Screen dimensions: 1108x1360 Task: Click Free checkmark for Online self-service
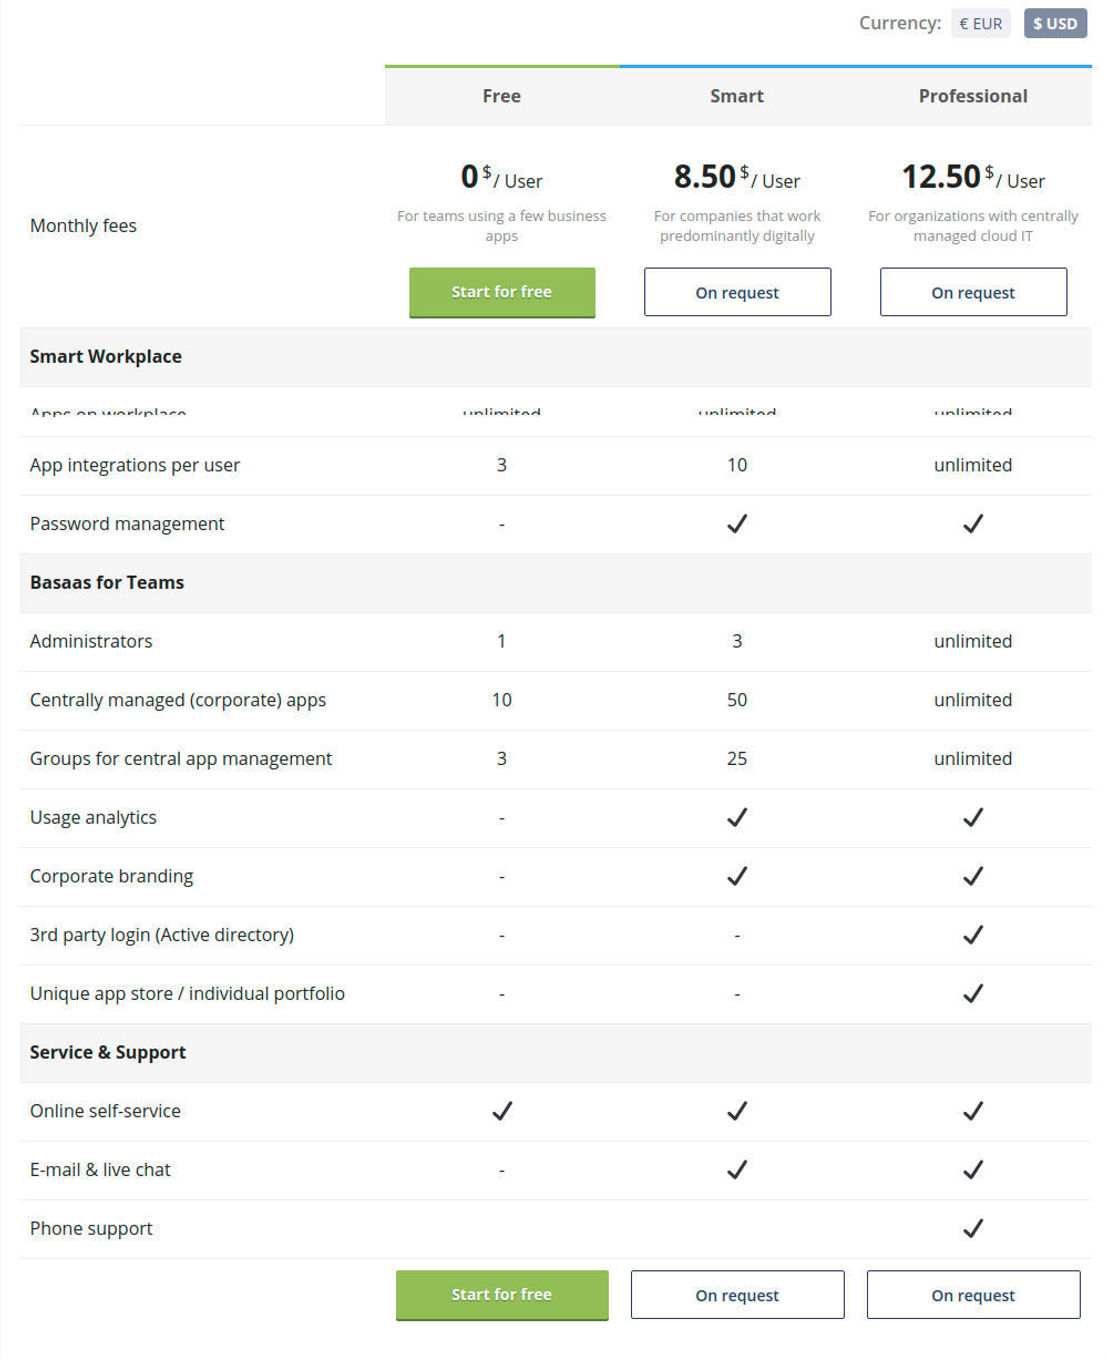pos(502,1111)
